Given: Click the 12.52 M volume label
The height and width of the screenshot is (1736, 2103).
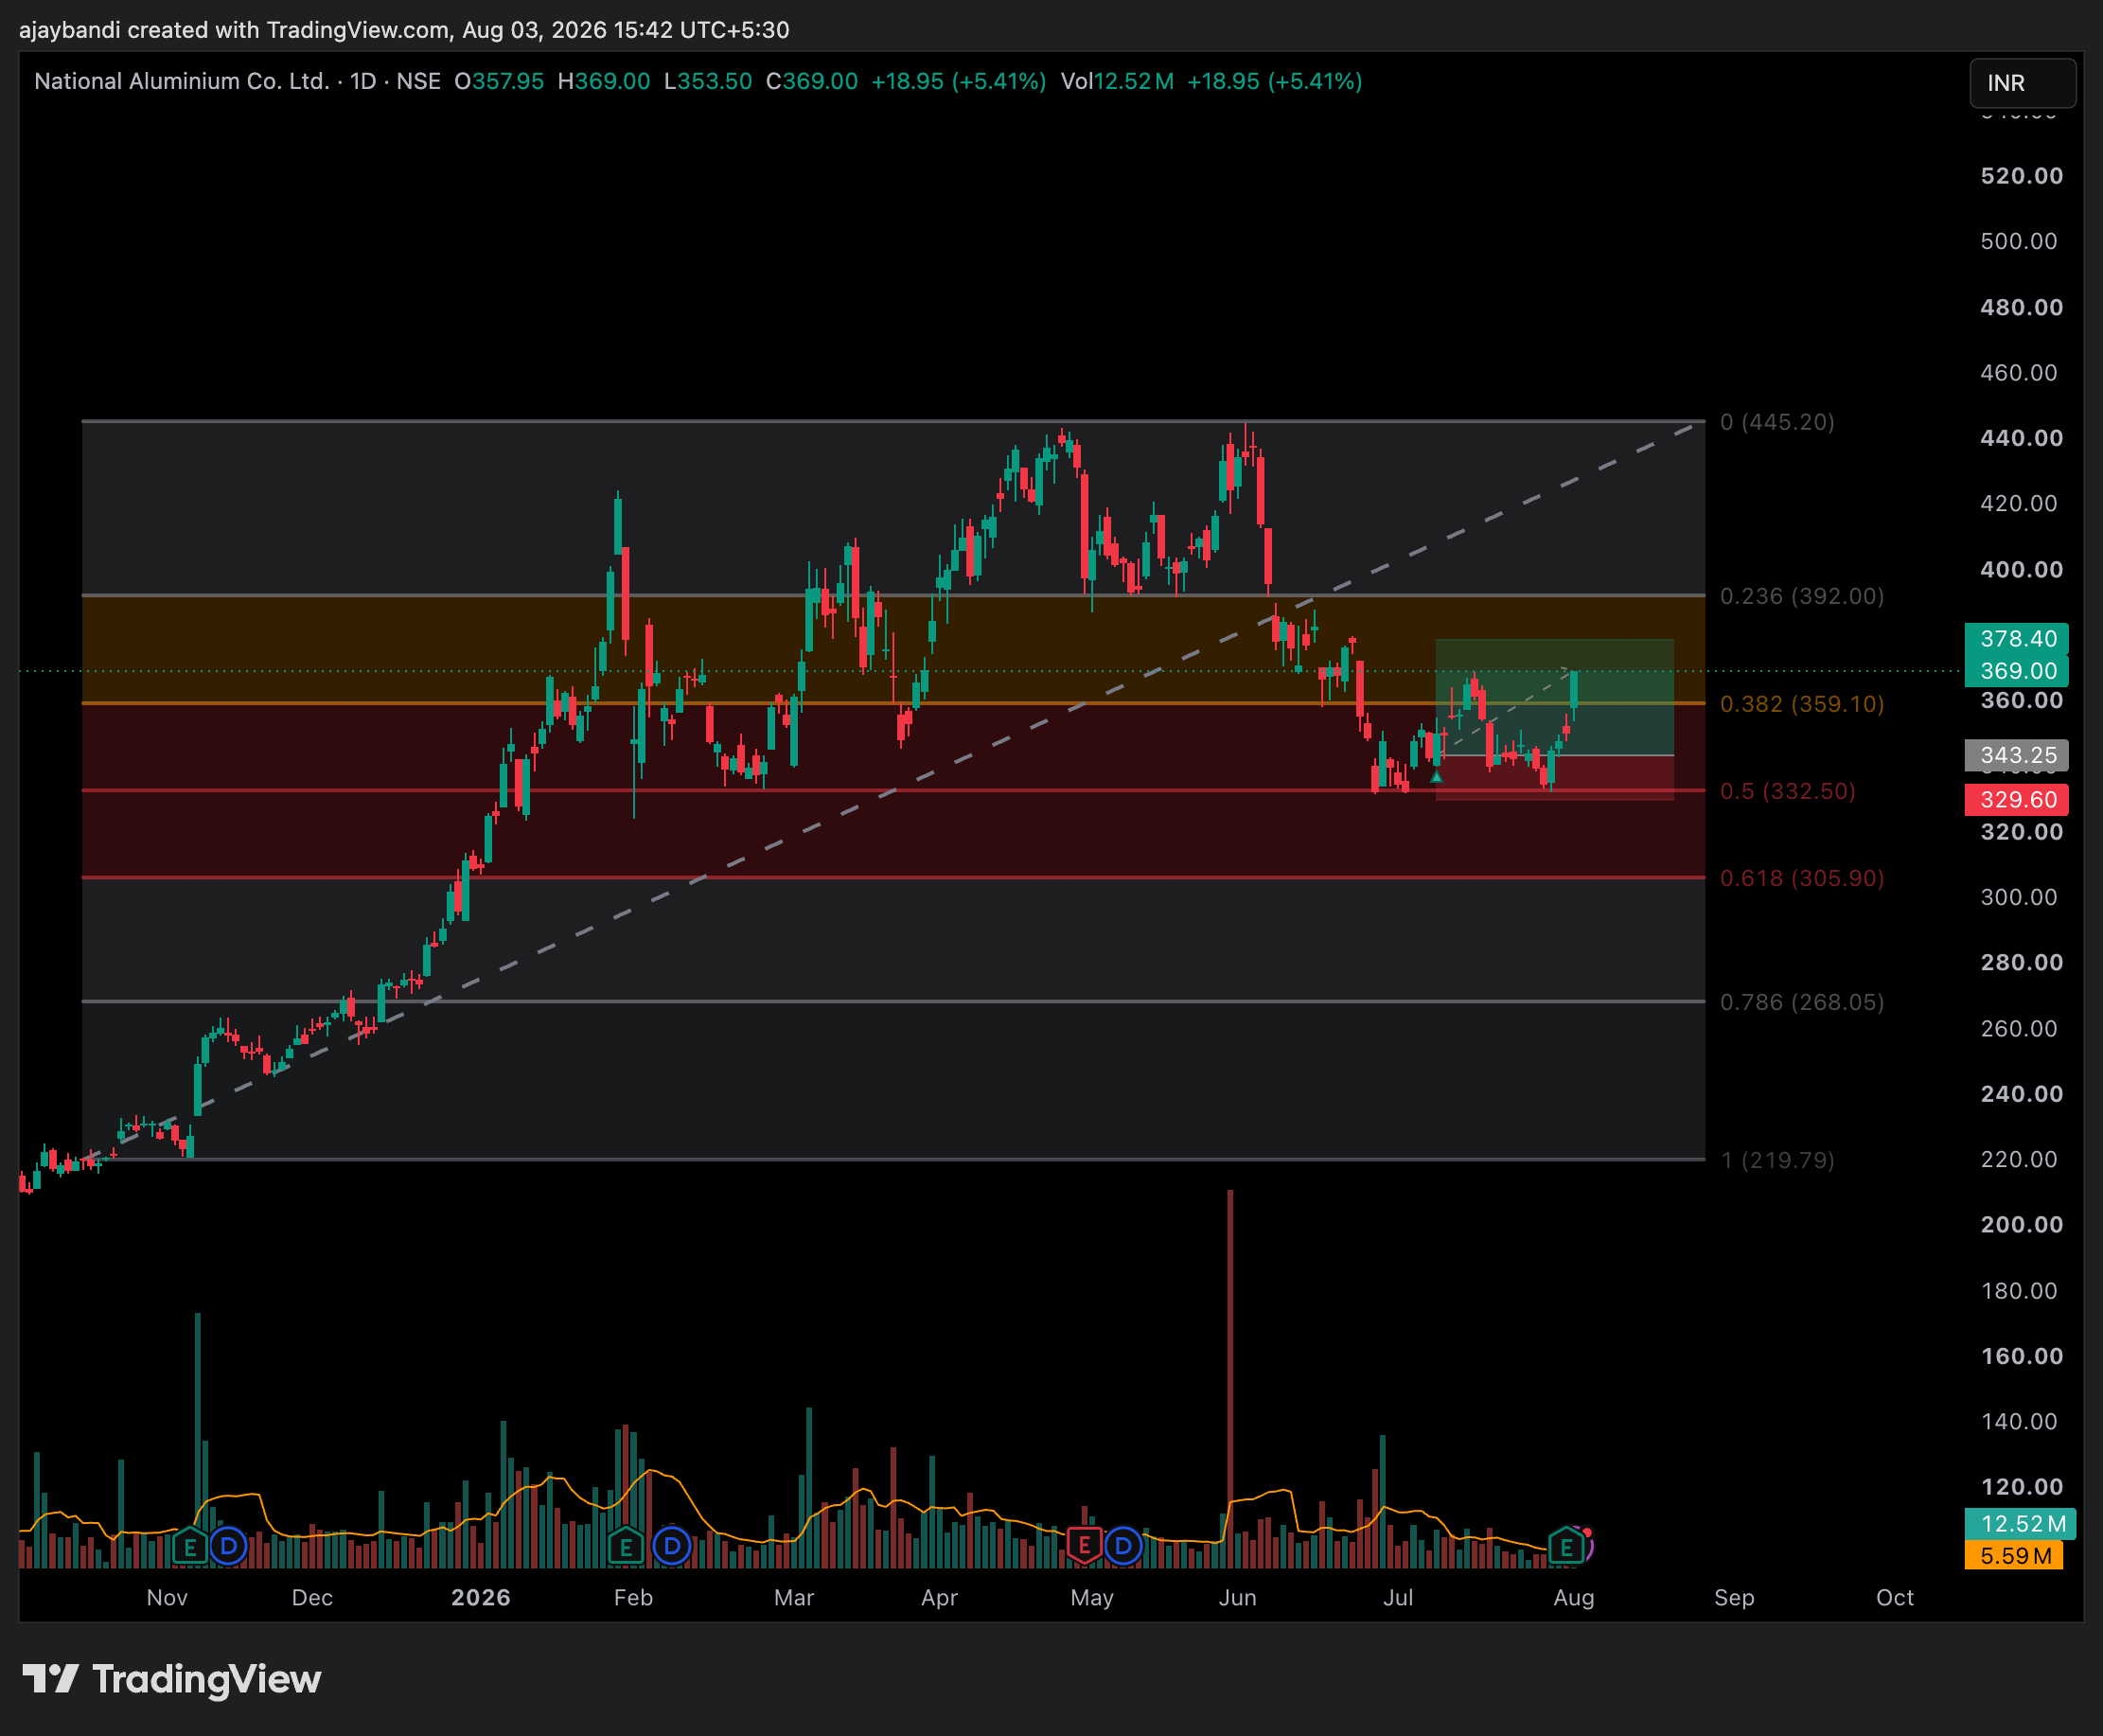Looking at the screenshot, I should [2020, 1523].
